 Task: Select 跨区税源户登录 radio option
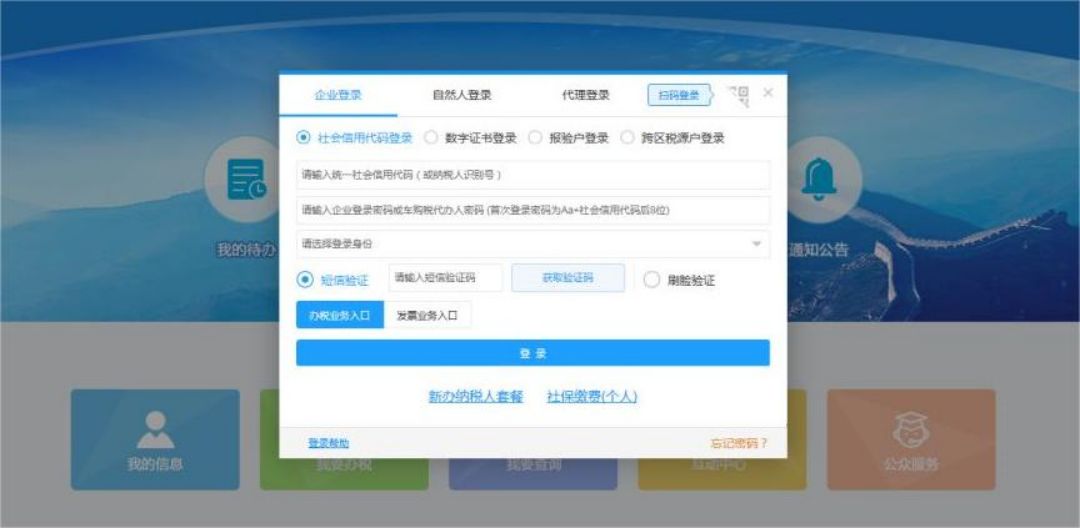pyautogui.click(x=627, y=138)
